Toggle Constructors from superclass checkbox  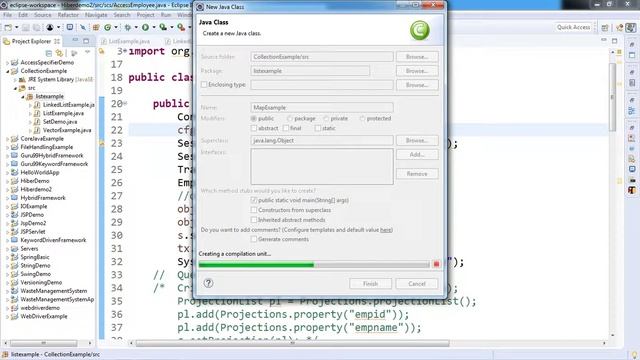pos(254,210)
